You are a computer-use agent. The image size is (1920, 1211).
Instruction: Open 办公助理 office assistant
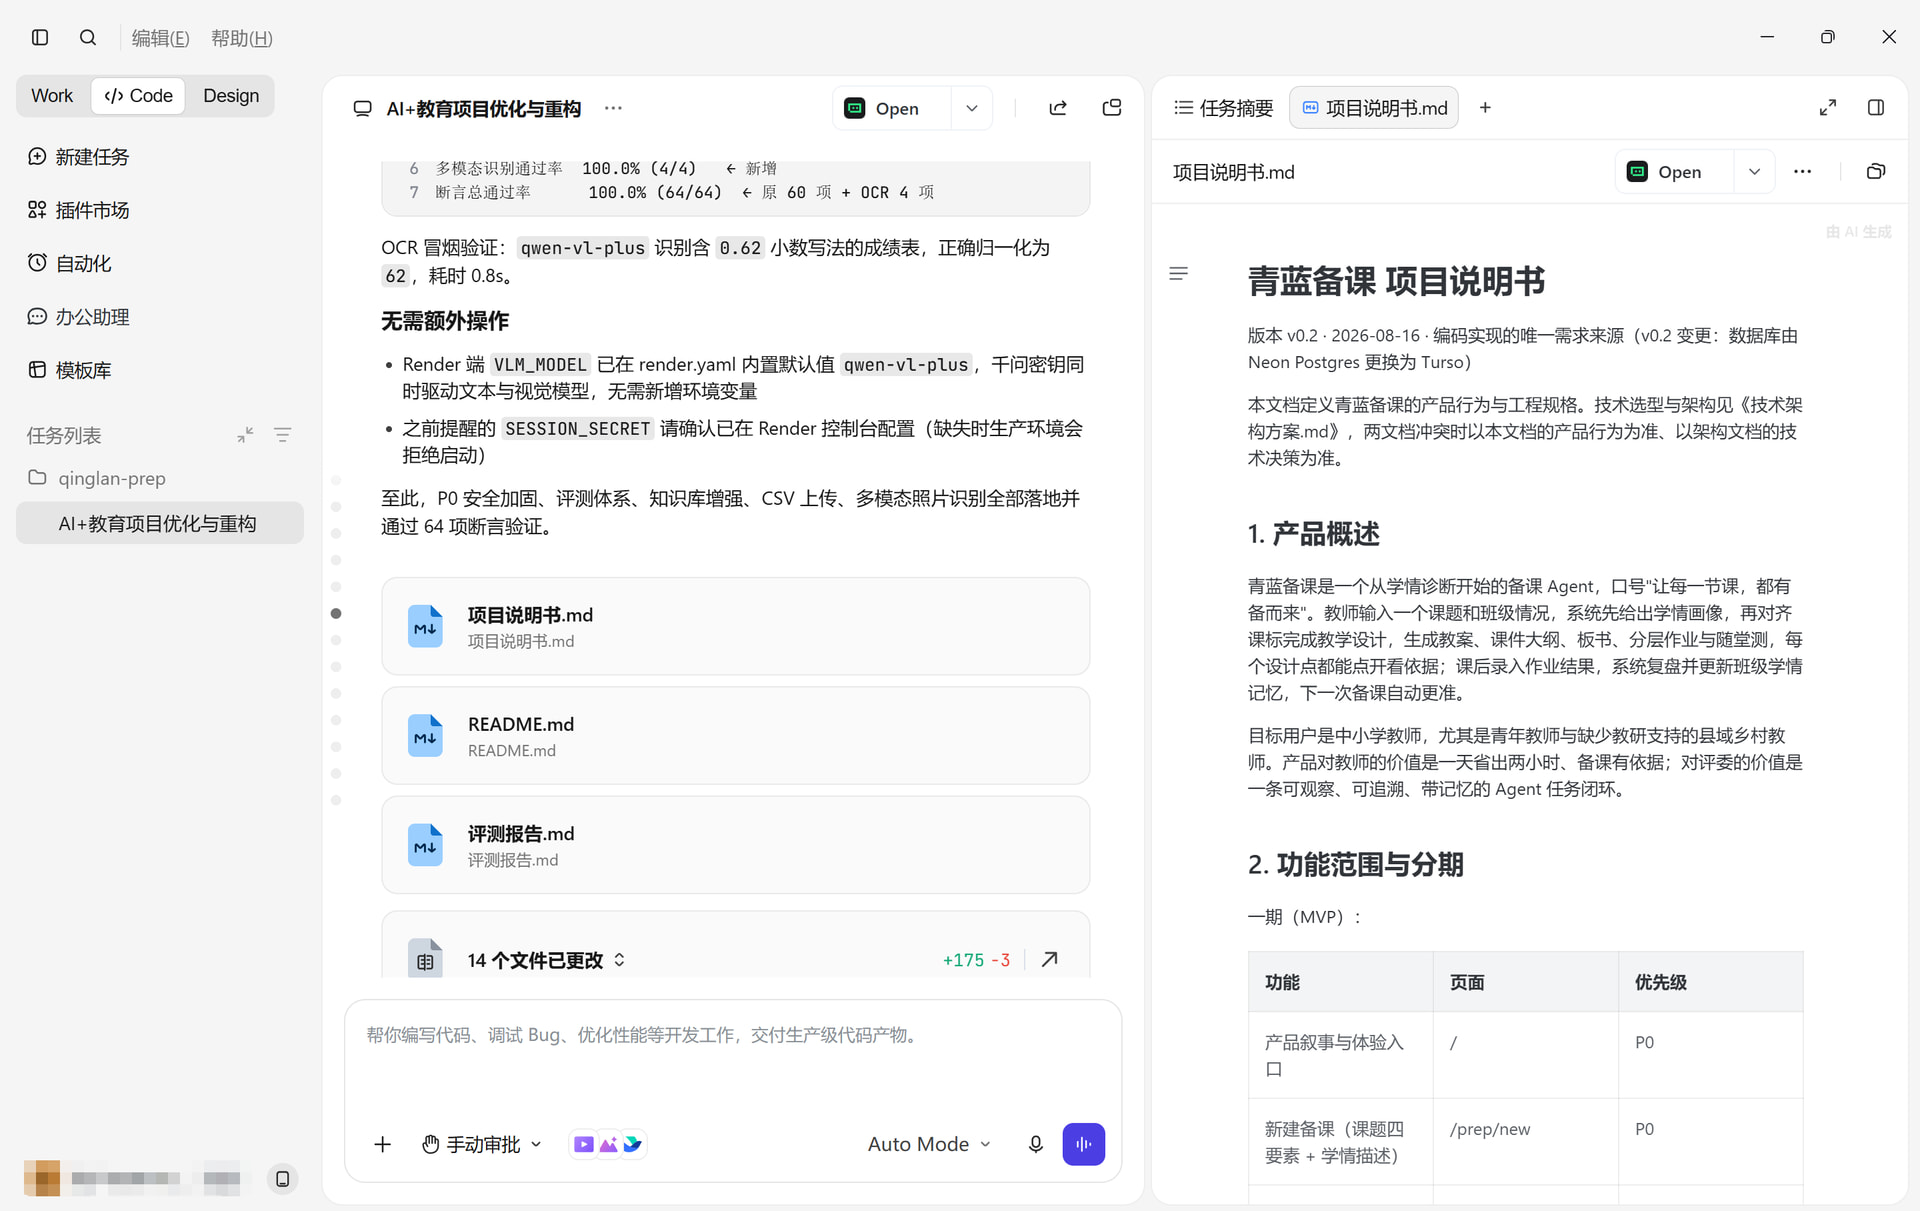point(78,316)
